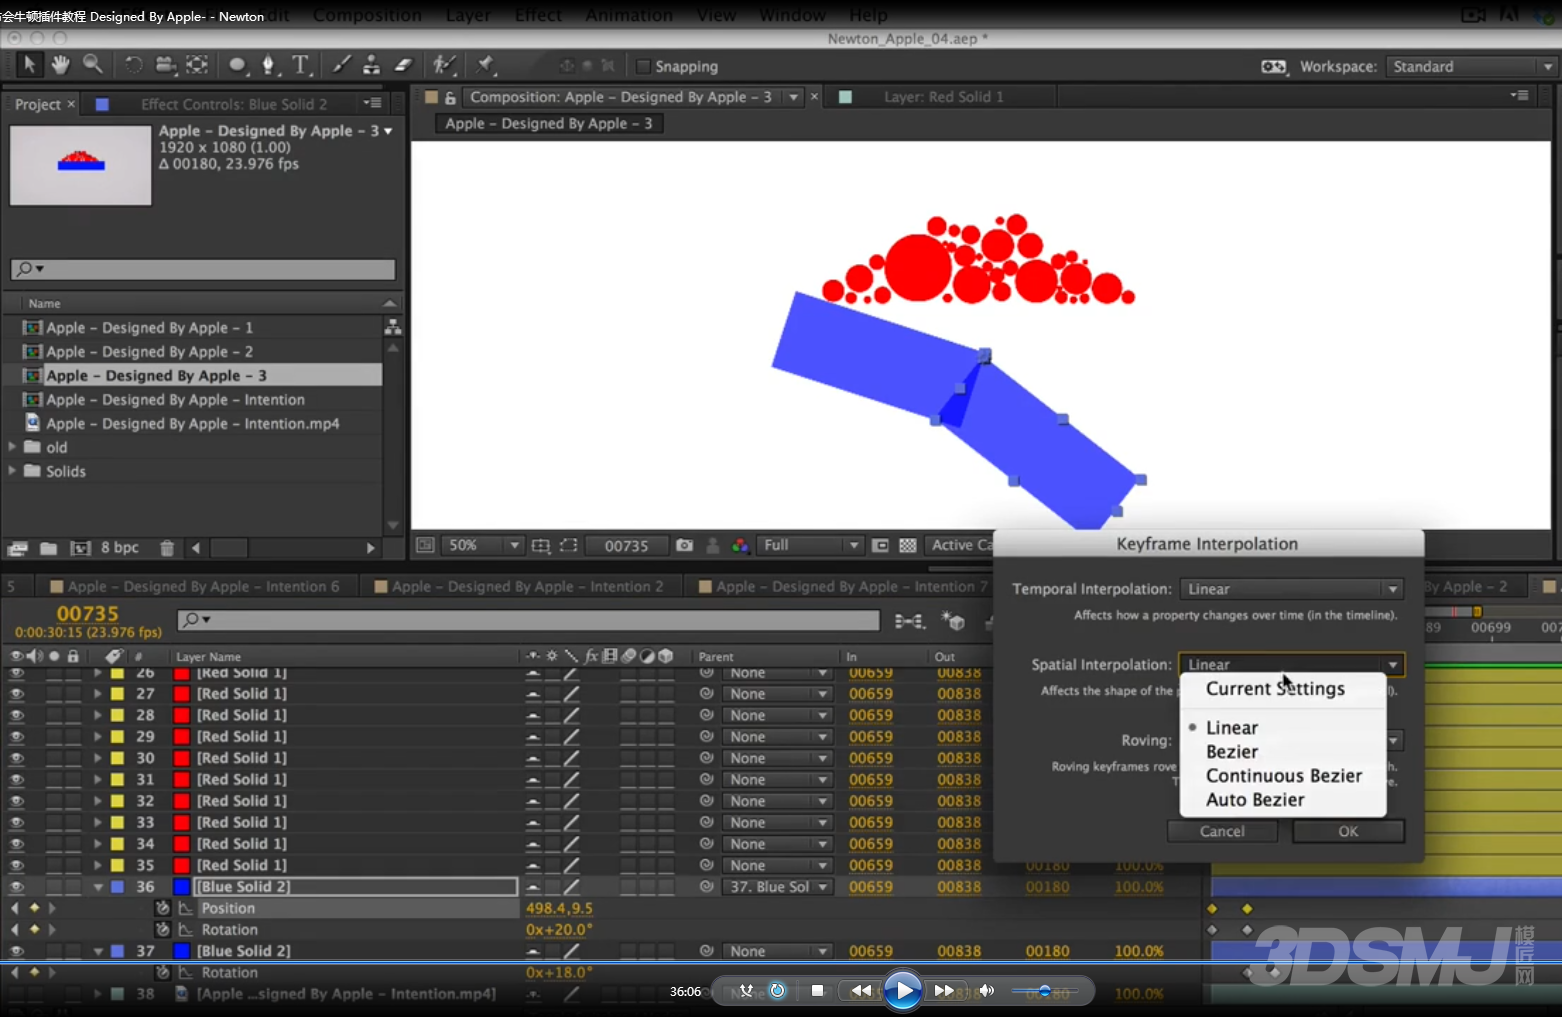Expand the Solids folder in Project
Viewport: 1562px width, 1017px height.
click(x=12, y=471)
